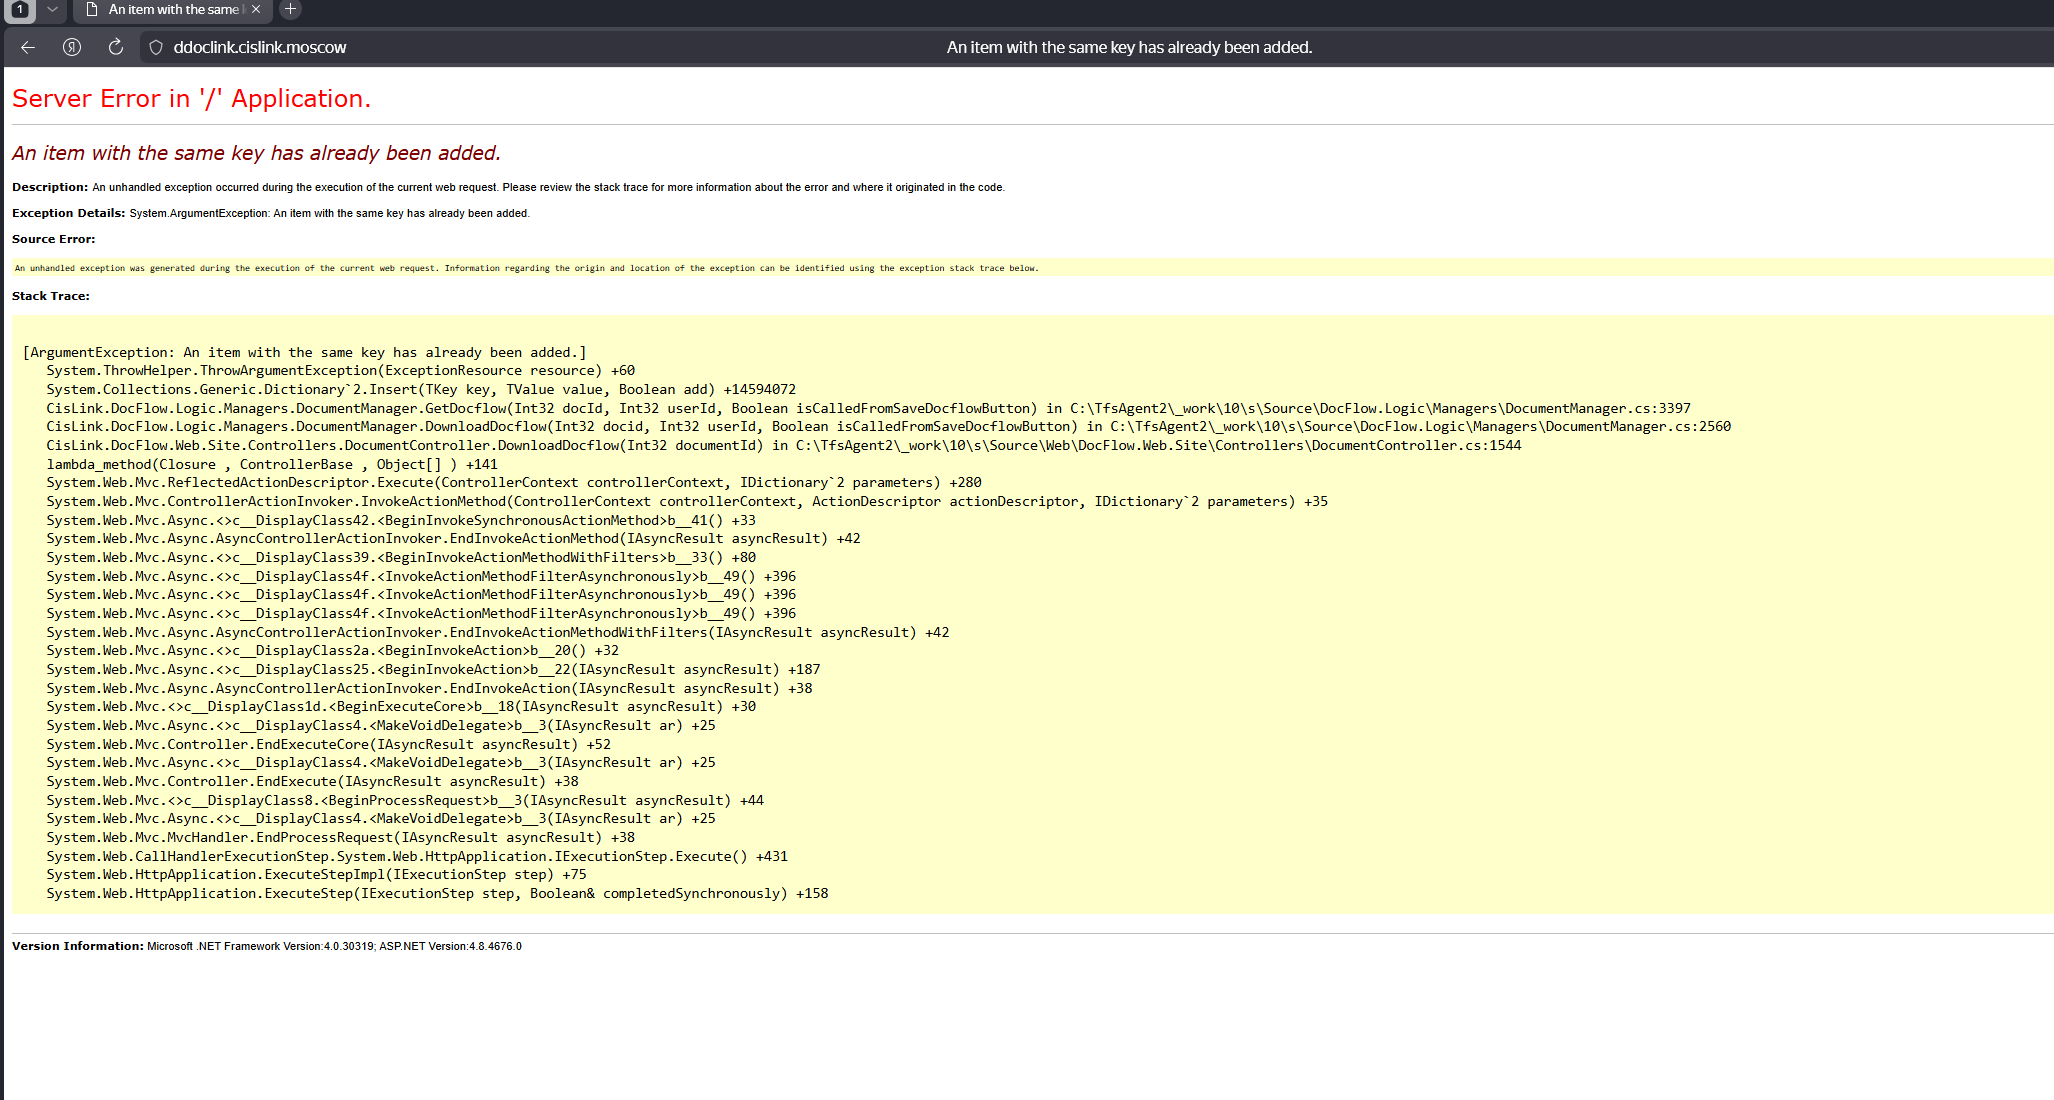Click the italic 'An item with the same key' subtitle

[x=256, y=153]
